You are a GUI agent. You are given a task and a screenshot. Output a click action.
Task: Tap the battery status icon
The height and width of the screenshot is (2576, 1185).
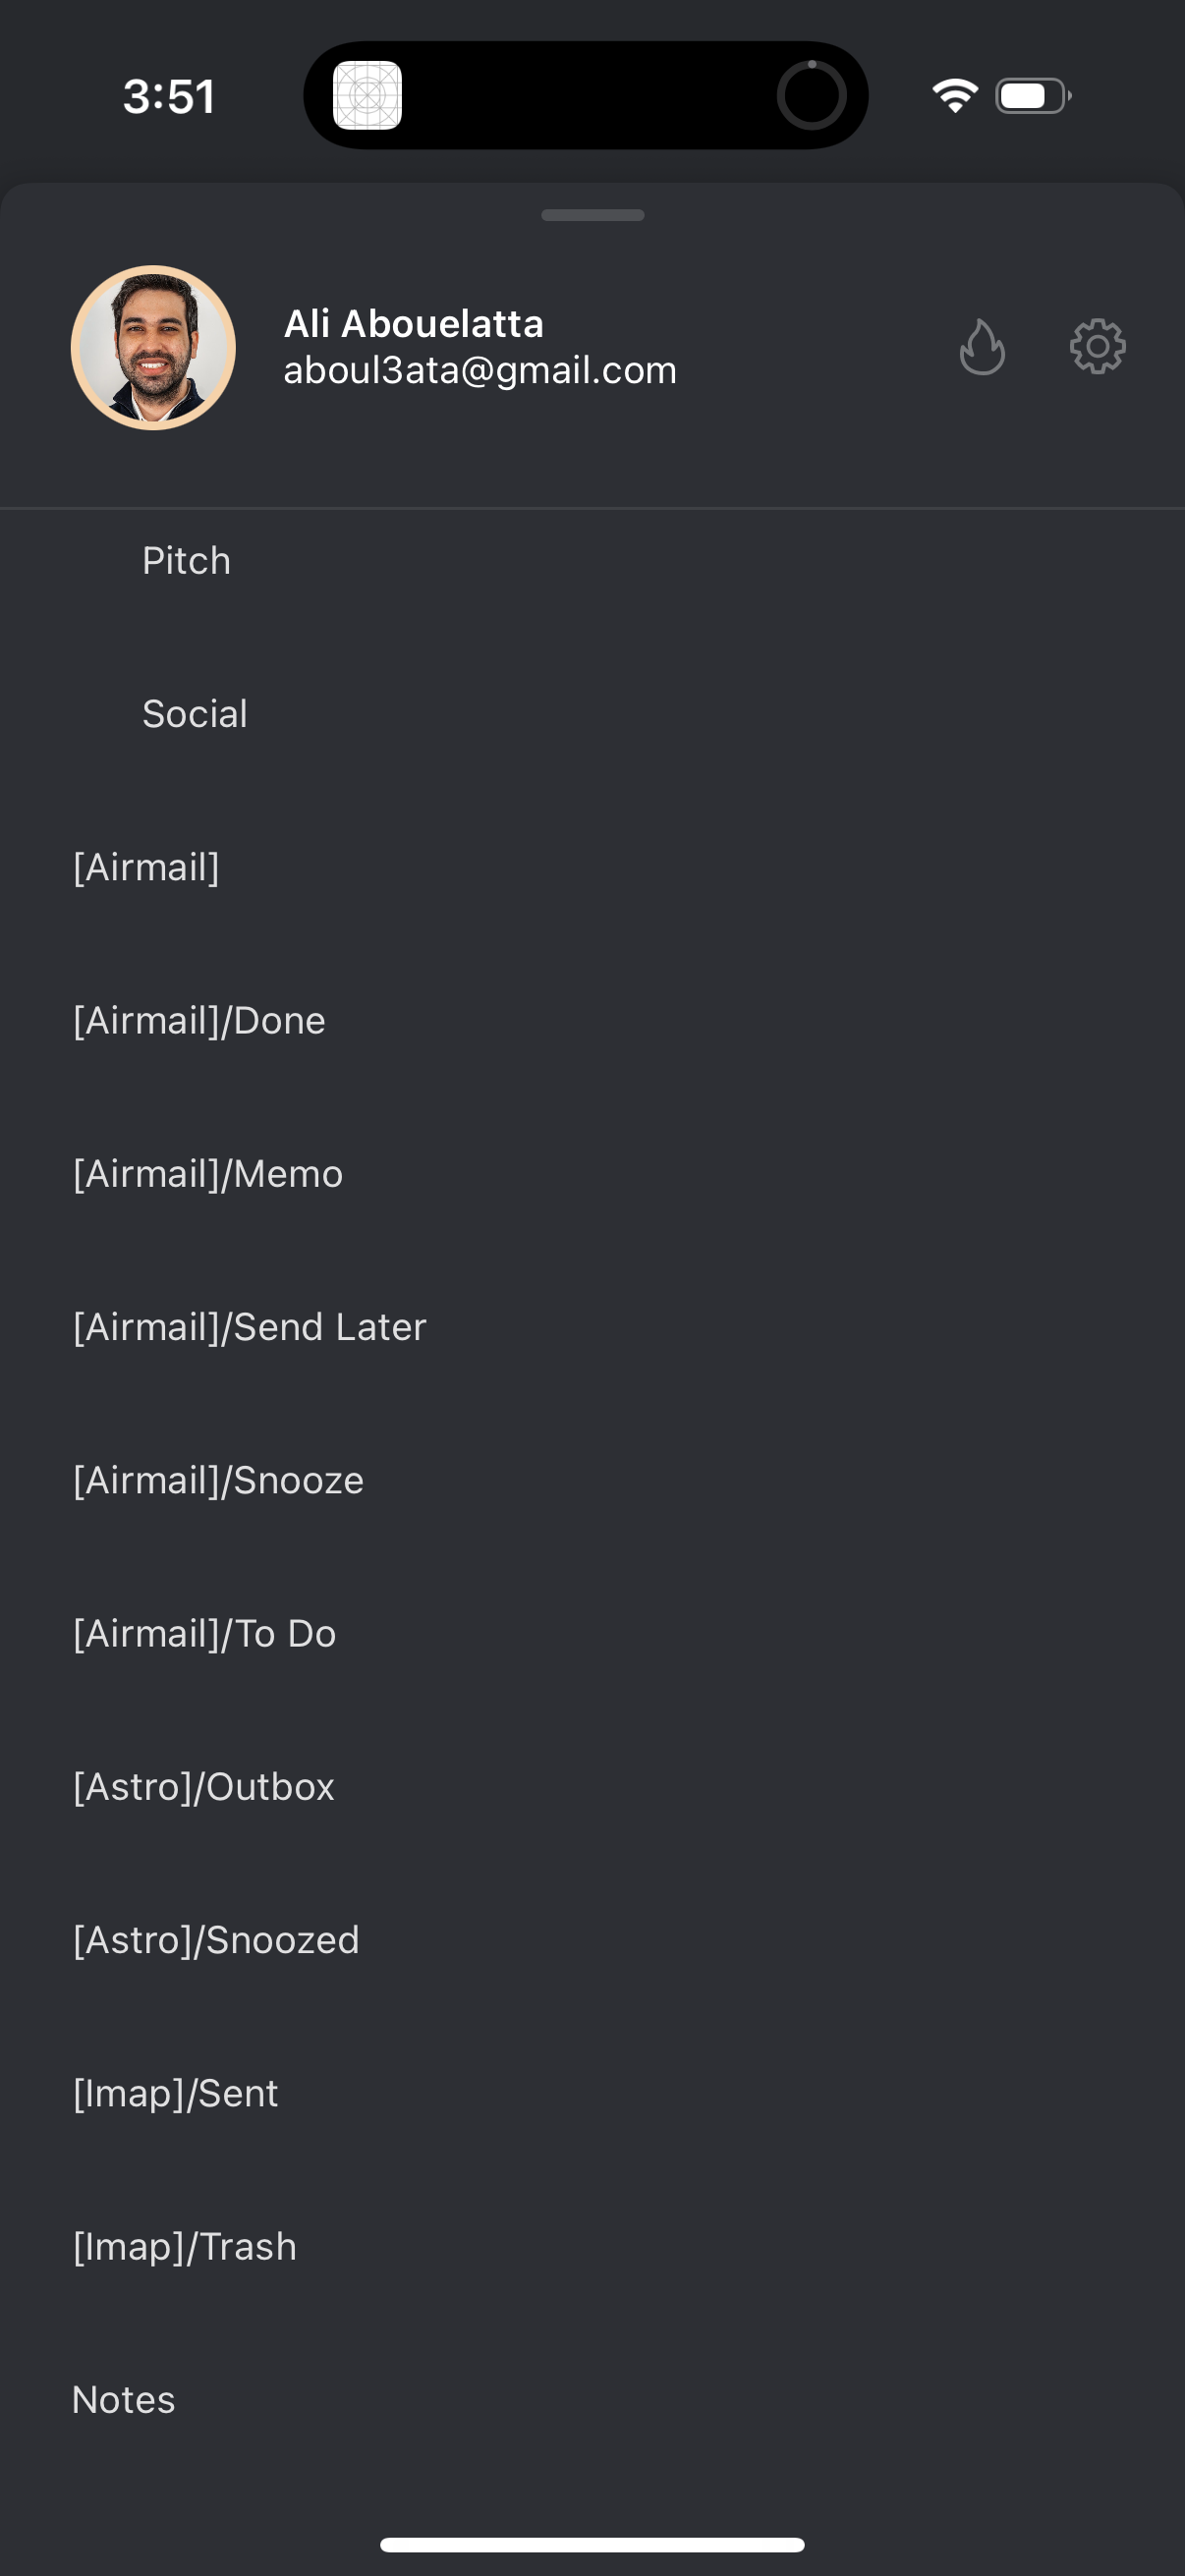1033,96
